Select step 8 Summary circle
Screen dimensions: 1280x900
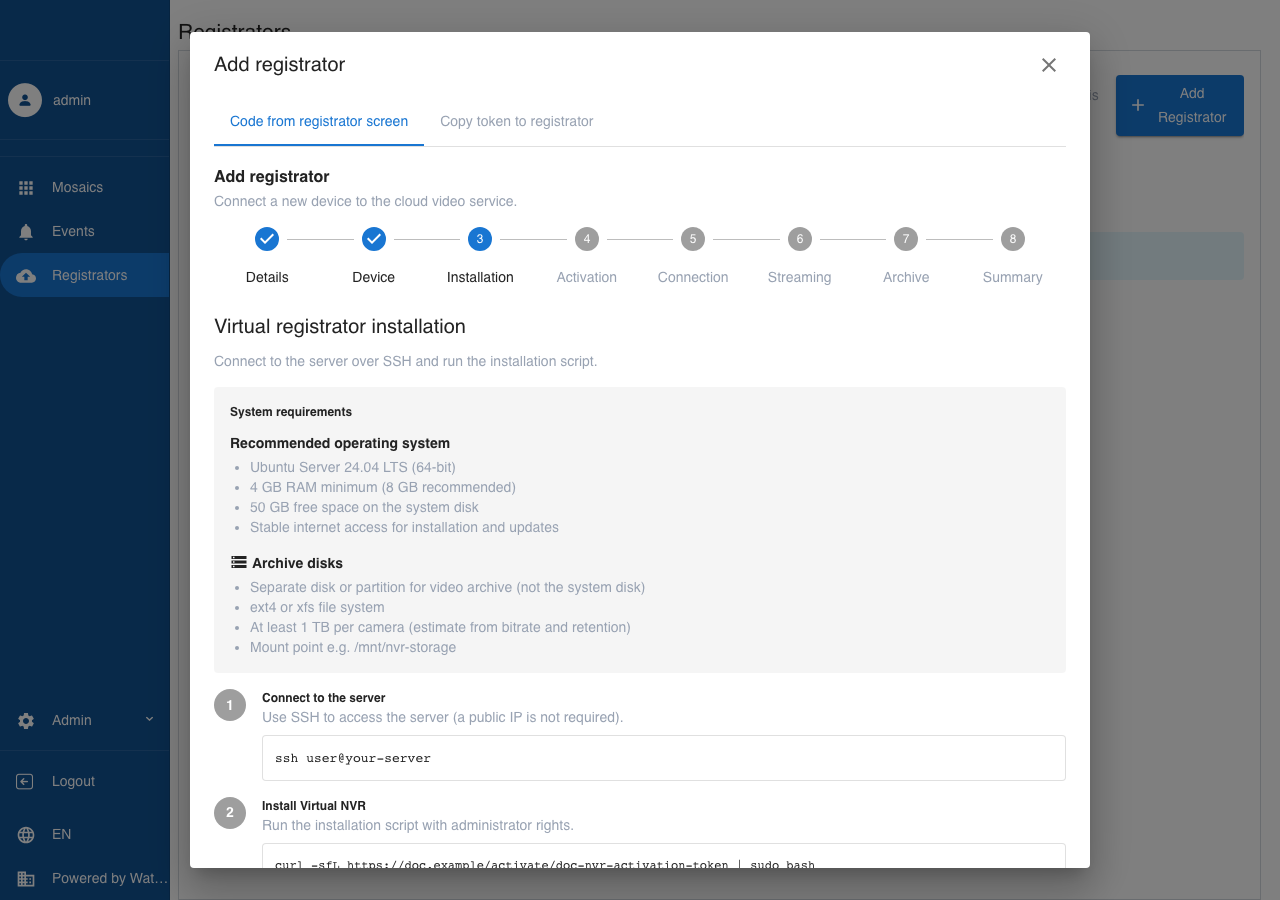1013,239
